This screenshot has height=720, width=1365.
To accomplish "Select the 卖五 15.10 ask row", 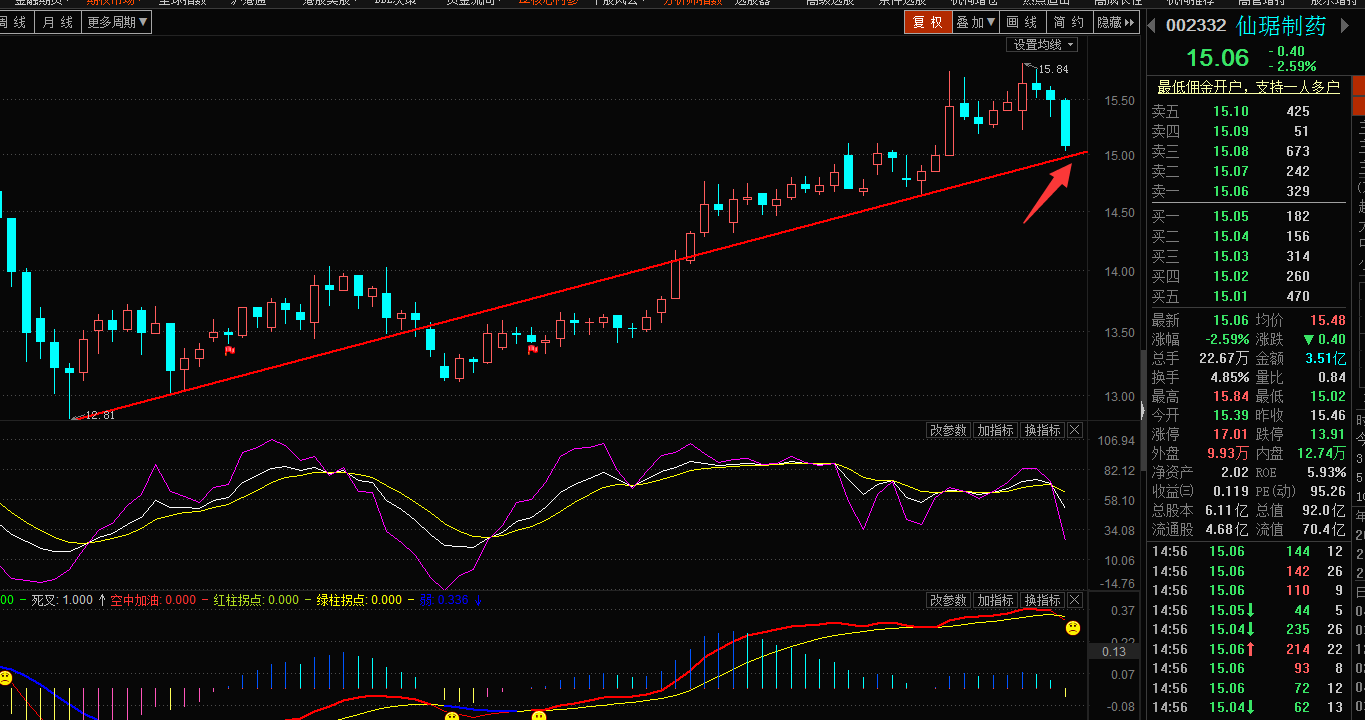I will 1247,111.
